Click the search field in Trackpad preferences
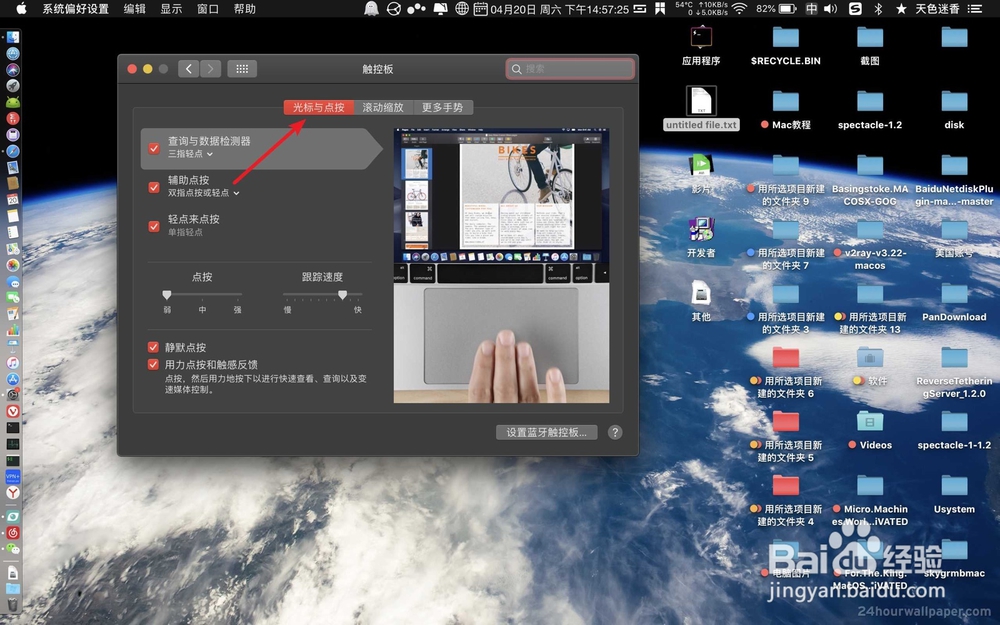The width and height of the screenshot is (1000, 625). [569, 69]
